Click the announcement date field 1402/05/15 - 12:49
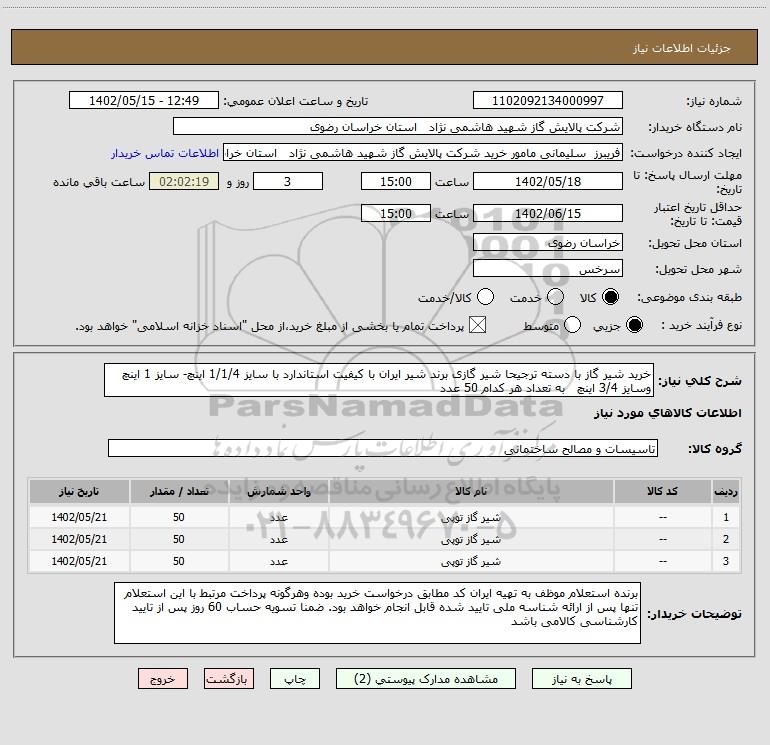Screen dimensions: 770x745 (x=144, y=100)
